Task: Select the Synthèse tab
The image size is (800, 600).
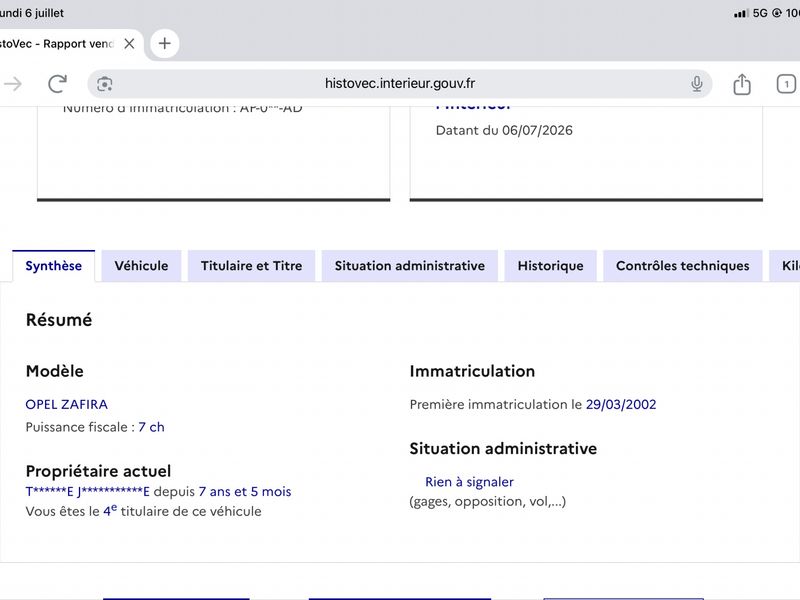Action: coord(54,266)
